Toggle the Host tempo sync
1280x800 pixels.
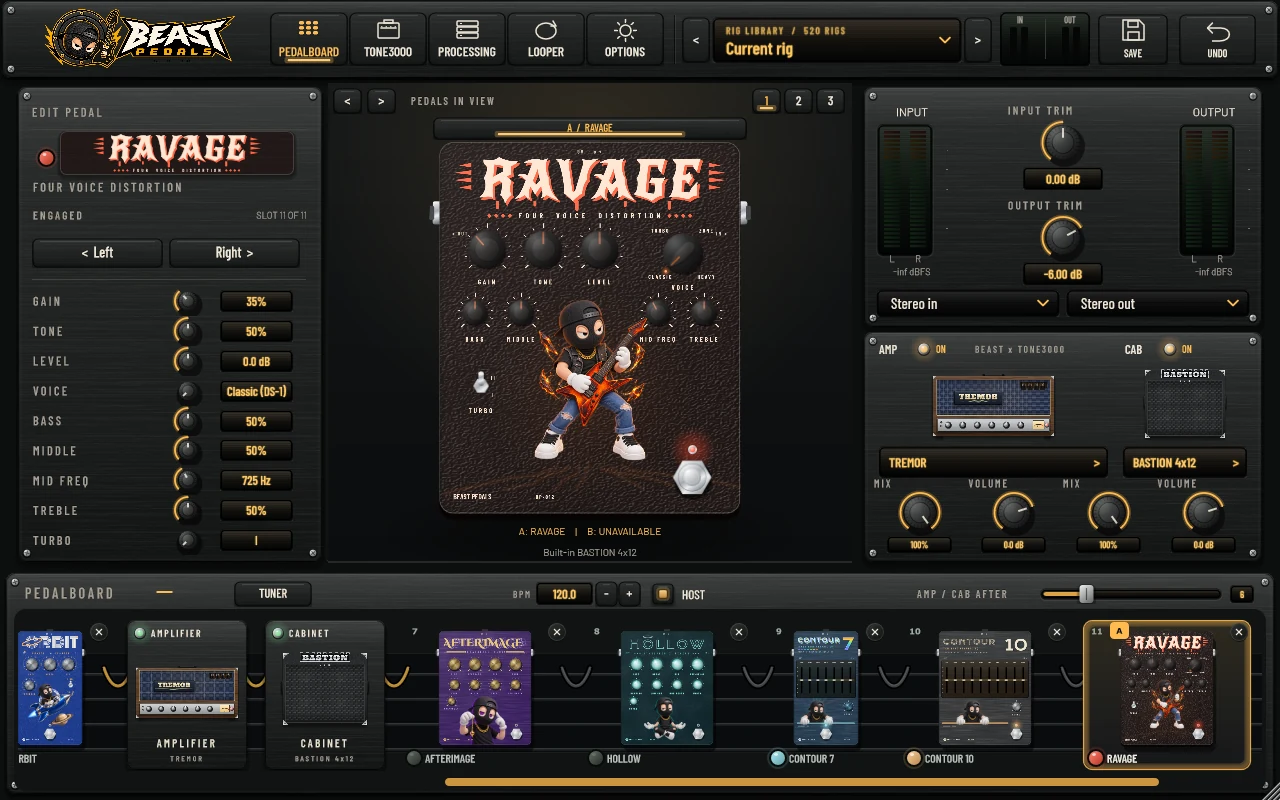coord(662,594)
